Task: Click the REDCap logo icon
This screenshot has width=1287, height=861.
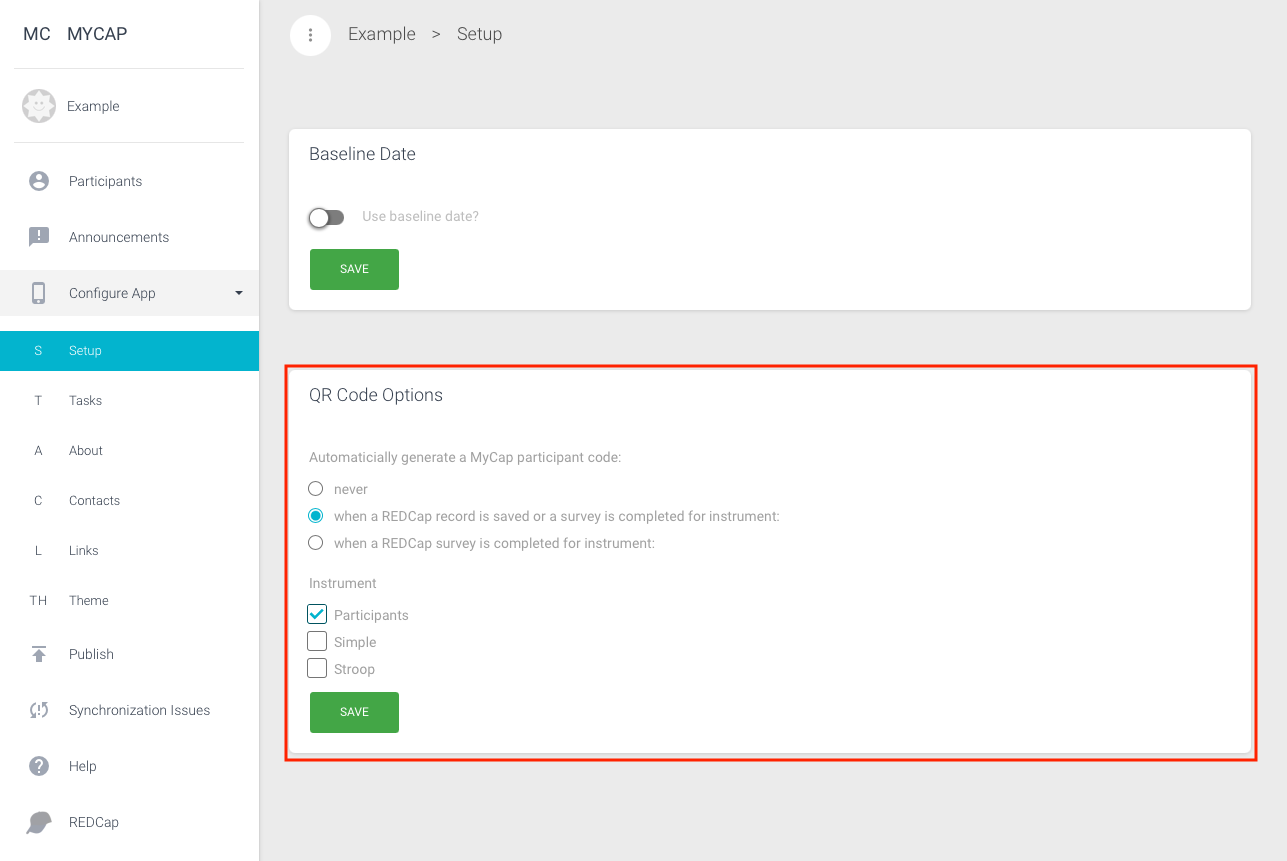Action: 38,821
